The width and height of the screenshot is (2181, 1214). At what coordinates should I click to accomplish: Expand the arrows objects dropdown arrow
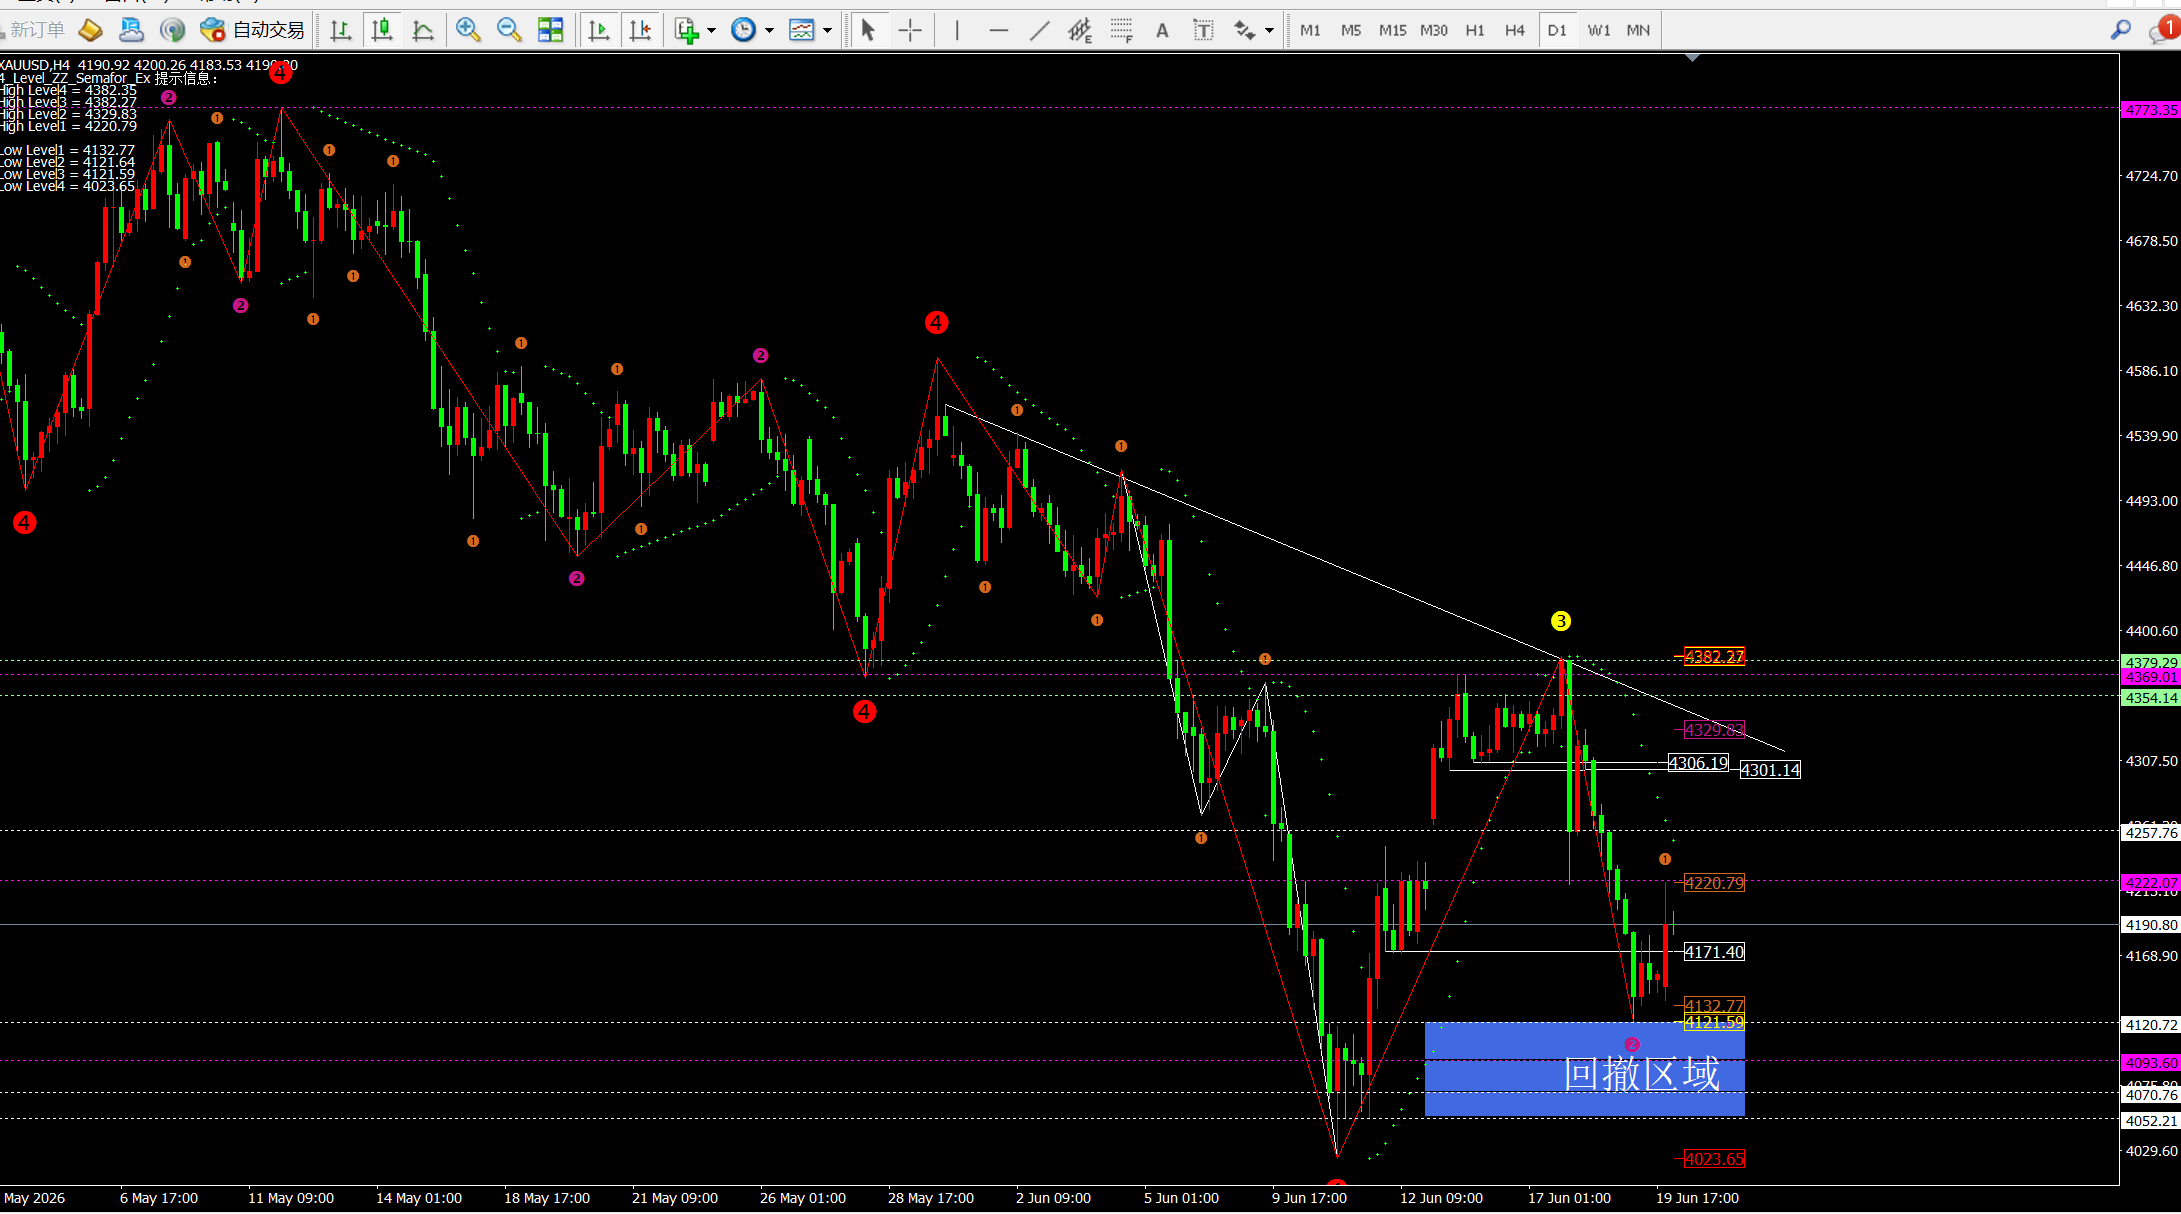pos(1269,31)
